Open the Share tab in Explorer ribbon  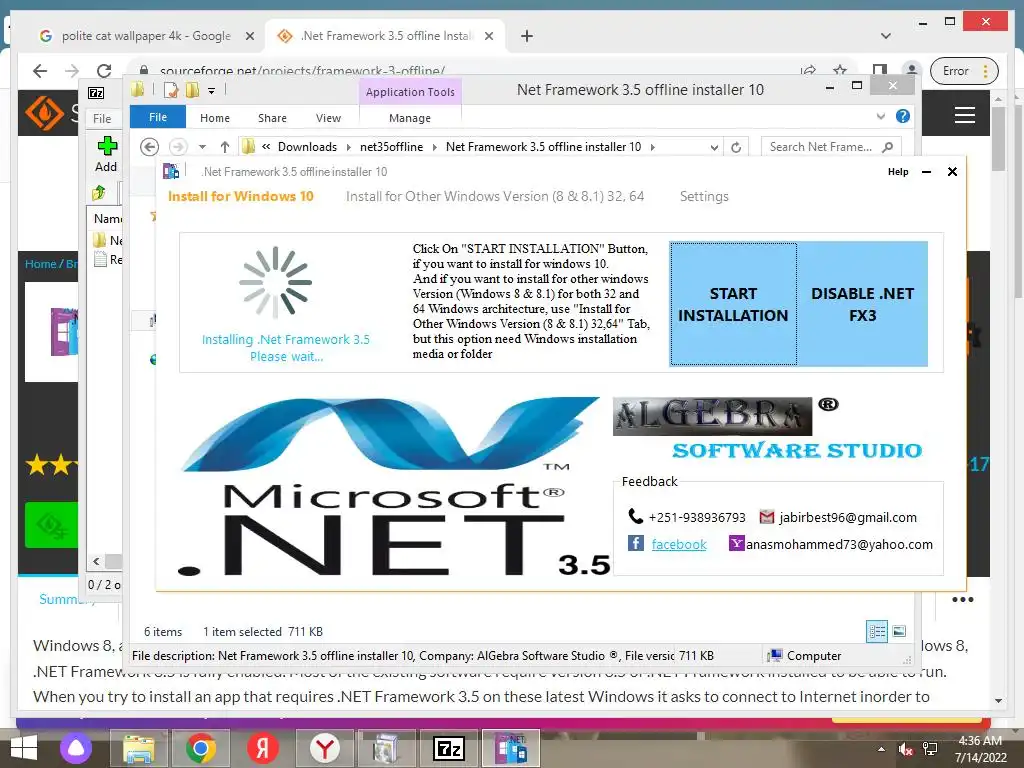[x=272, y=118]
